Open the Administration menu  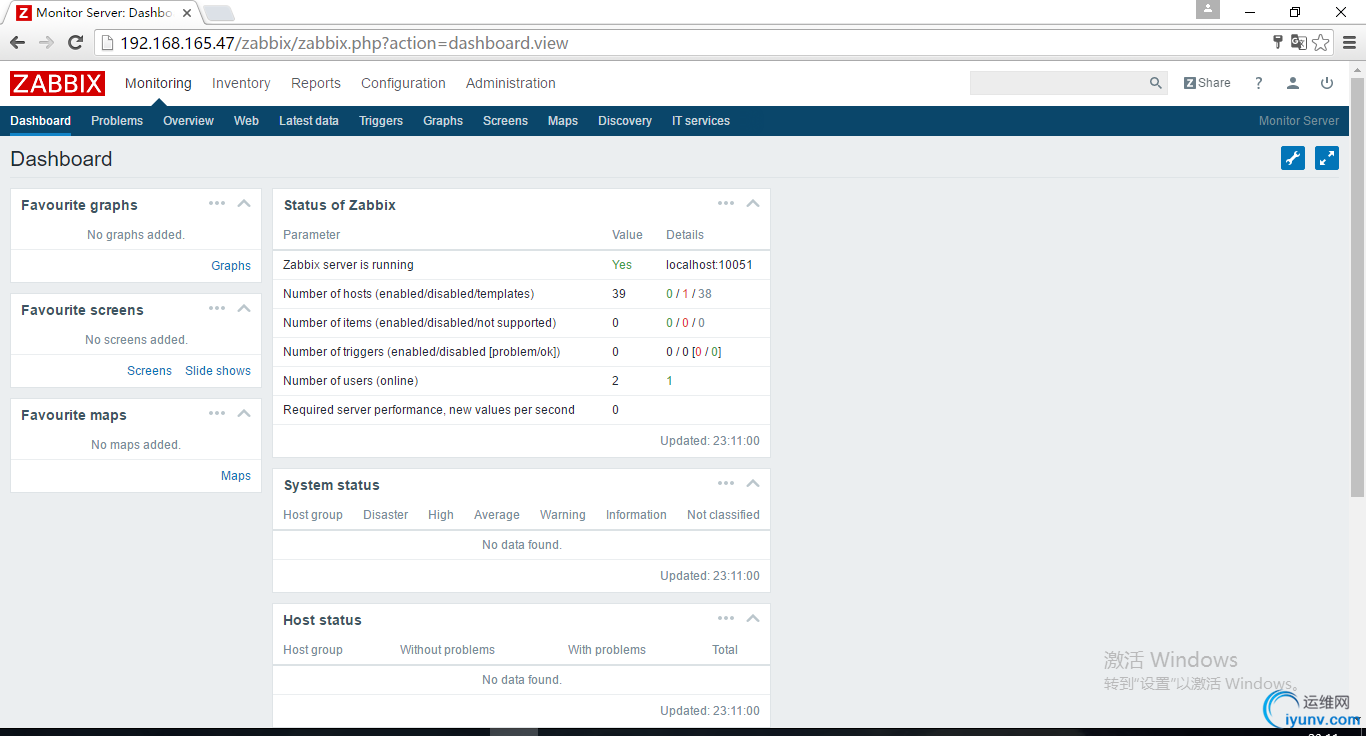[x=511, y=83]
